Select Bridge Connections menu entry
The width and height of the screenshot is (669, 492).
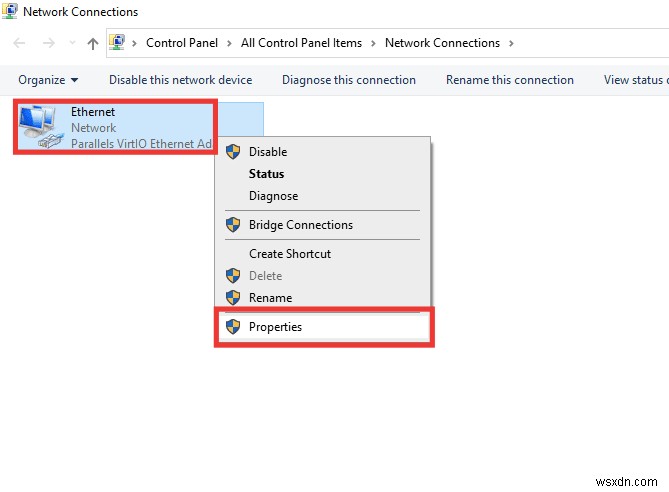(x=300, y=225)
